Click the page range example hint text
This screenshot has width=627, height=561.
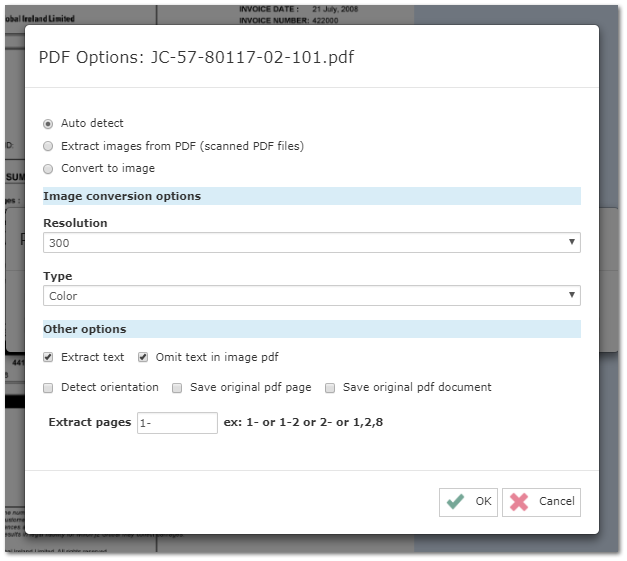303,422
